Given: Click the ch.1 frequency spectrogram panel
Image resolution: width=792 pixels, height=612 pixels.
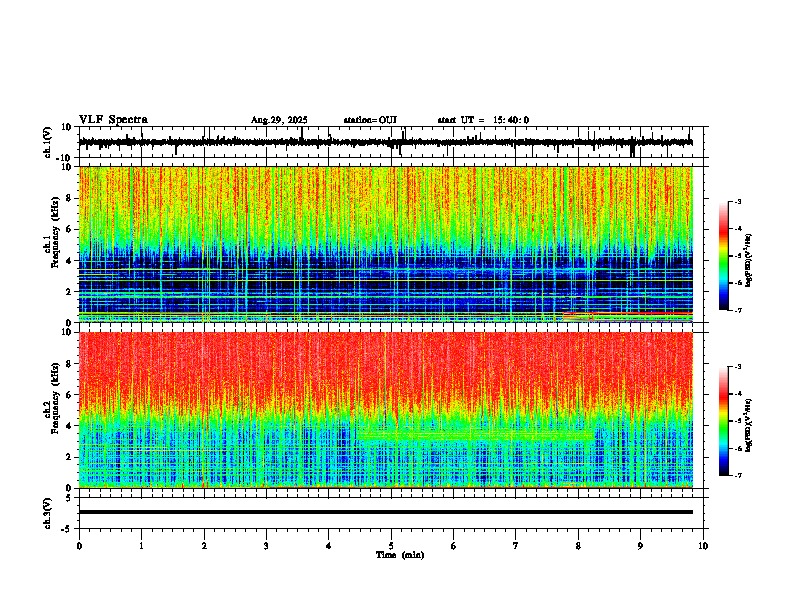Looking at the screenshot, I should [x=386, y=244].
